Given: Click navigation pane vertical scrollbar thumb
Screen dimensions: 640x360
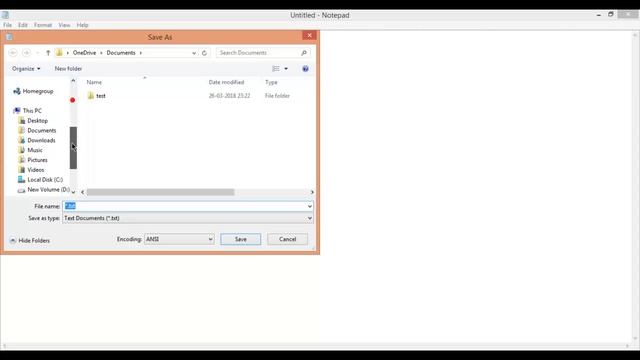Looking at the screenshot, I should coord(73,148).
